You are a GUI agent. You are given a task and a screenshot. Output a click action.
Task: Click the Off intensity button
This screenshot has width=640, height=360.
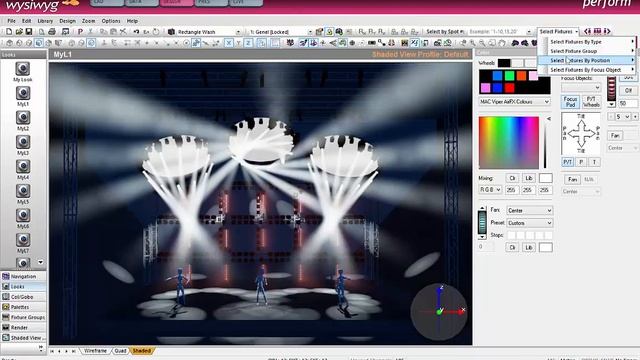coord(628,90)
